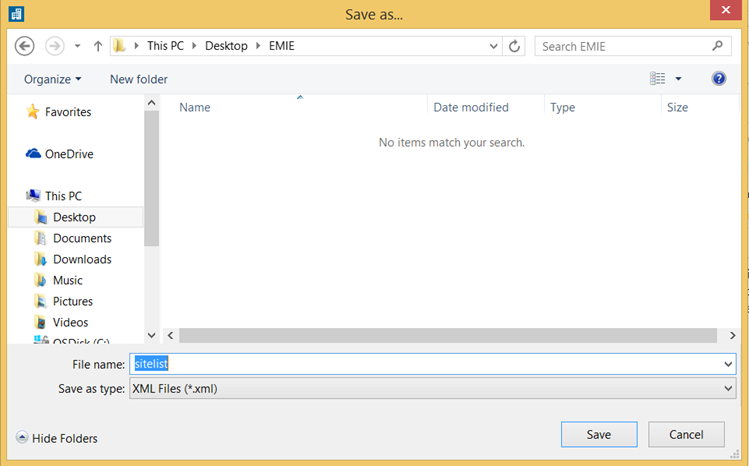Click the Downloads folder icon

pos(41,259)
